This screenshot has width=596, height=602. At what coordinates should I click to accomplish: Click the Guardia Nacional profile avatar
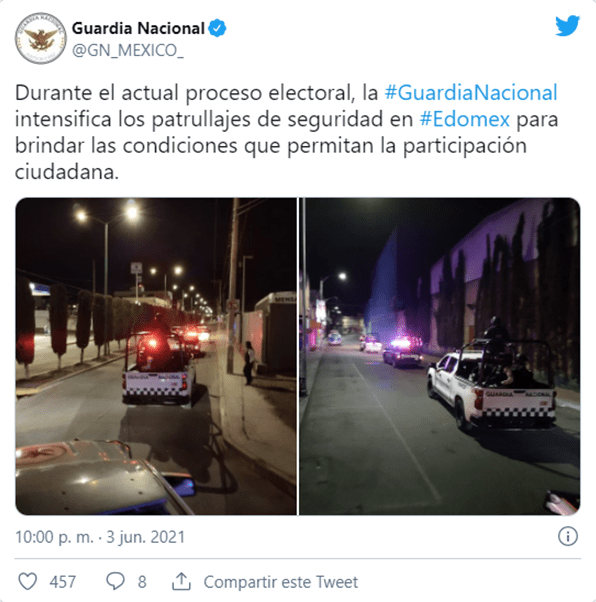pos(40,38)
